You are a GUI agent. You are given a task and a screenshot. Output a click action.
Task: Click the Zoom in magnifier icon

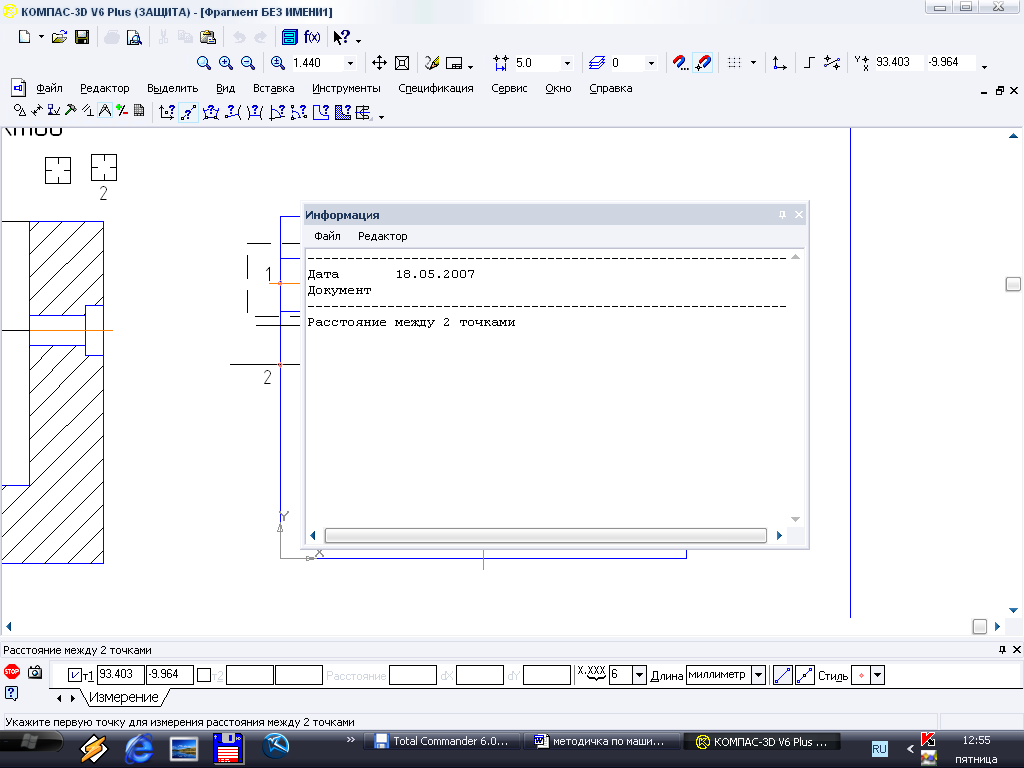coord(226,63)
